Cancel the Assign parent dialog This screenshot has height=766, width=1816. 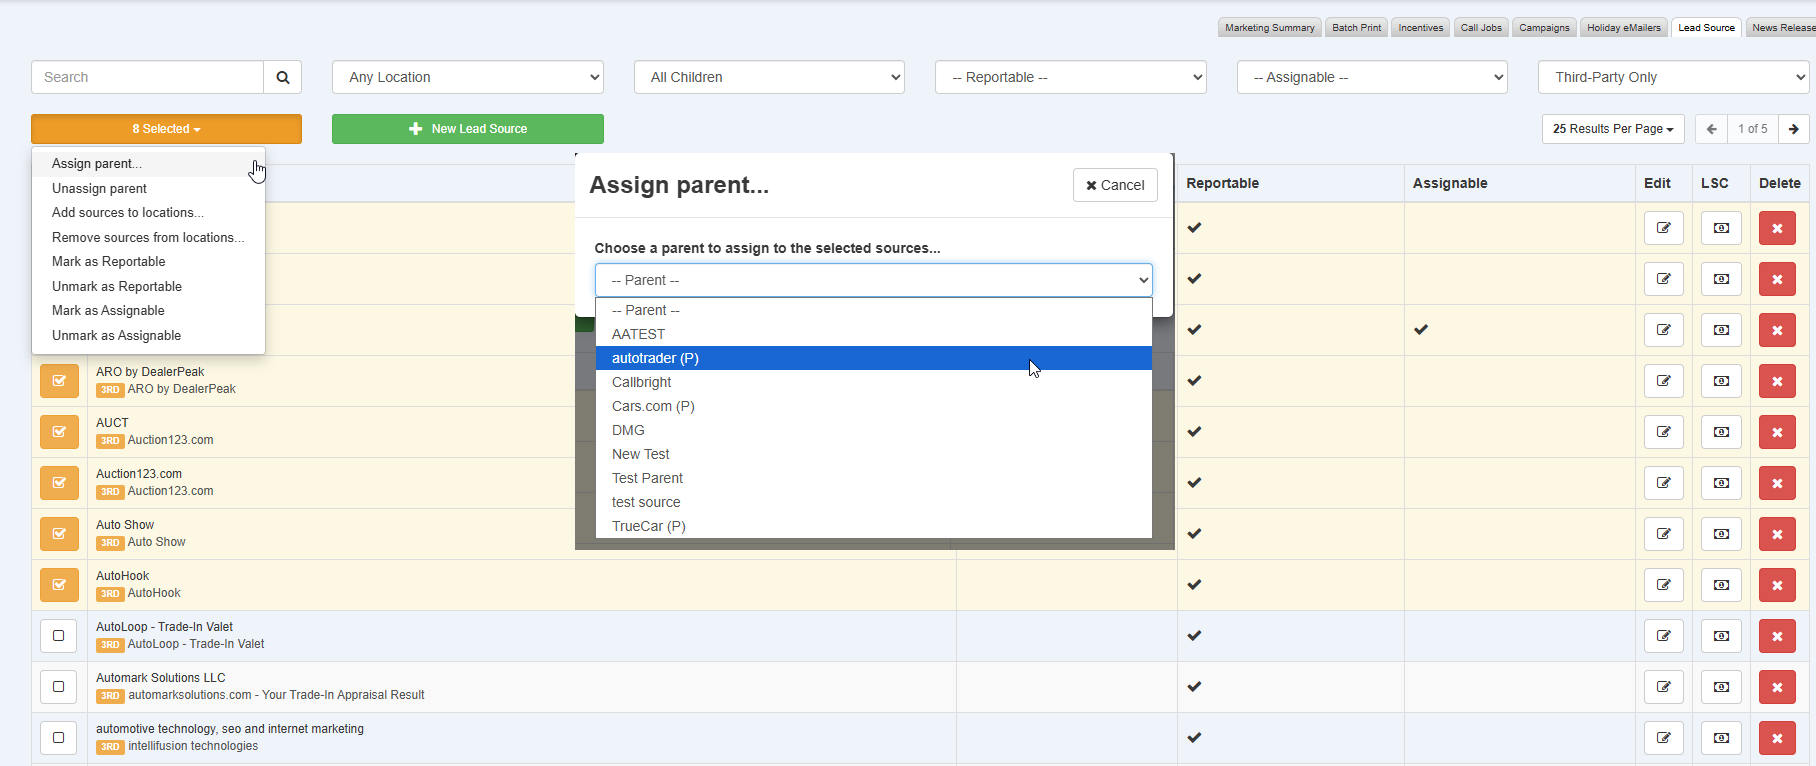click(1115, 185)
